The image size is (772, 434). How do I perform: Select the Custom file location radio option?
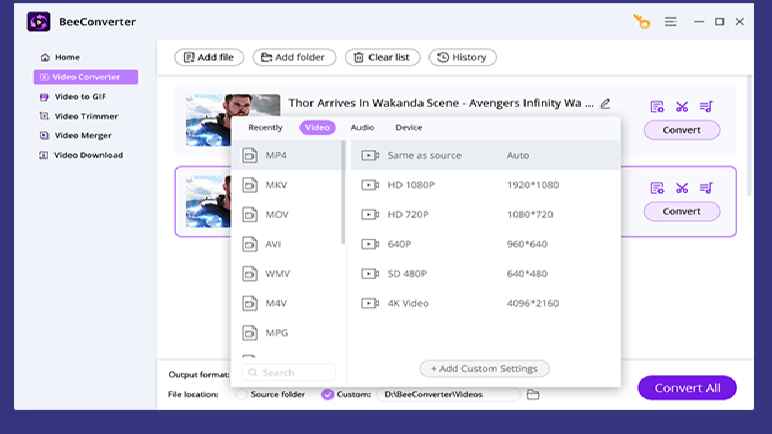tap(327, 394)
